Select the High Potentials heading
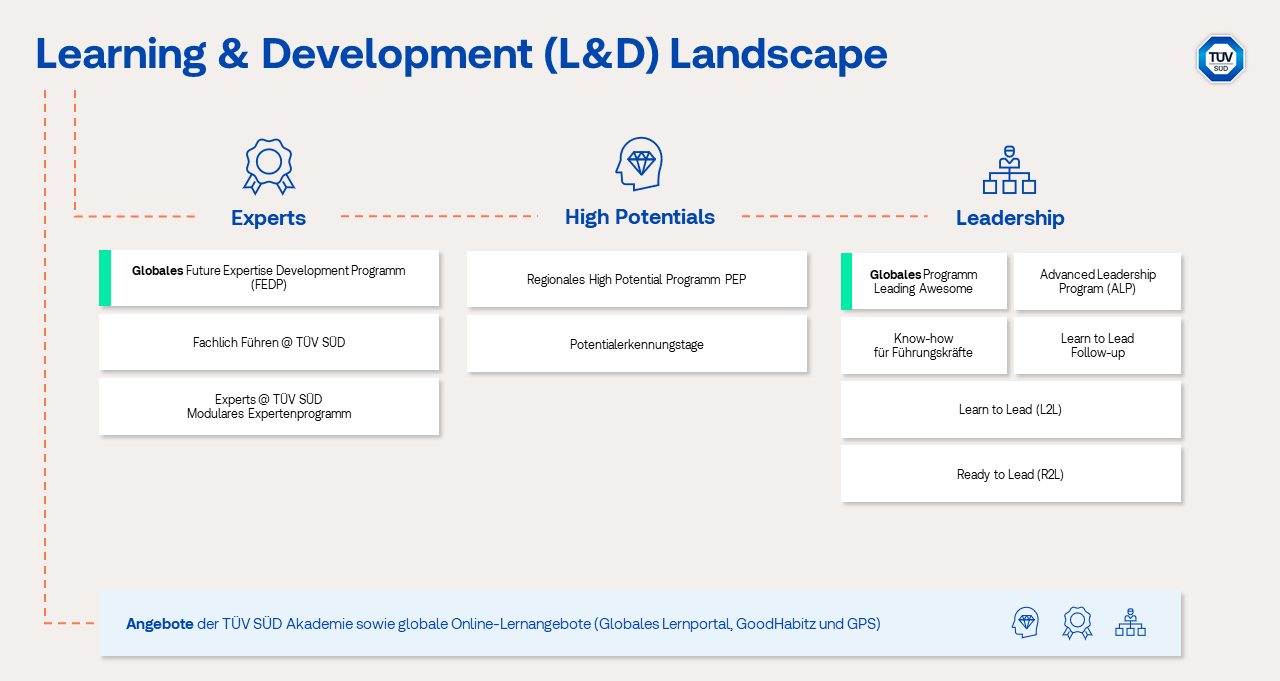The image size is (1280, 681). coord(640,217)
